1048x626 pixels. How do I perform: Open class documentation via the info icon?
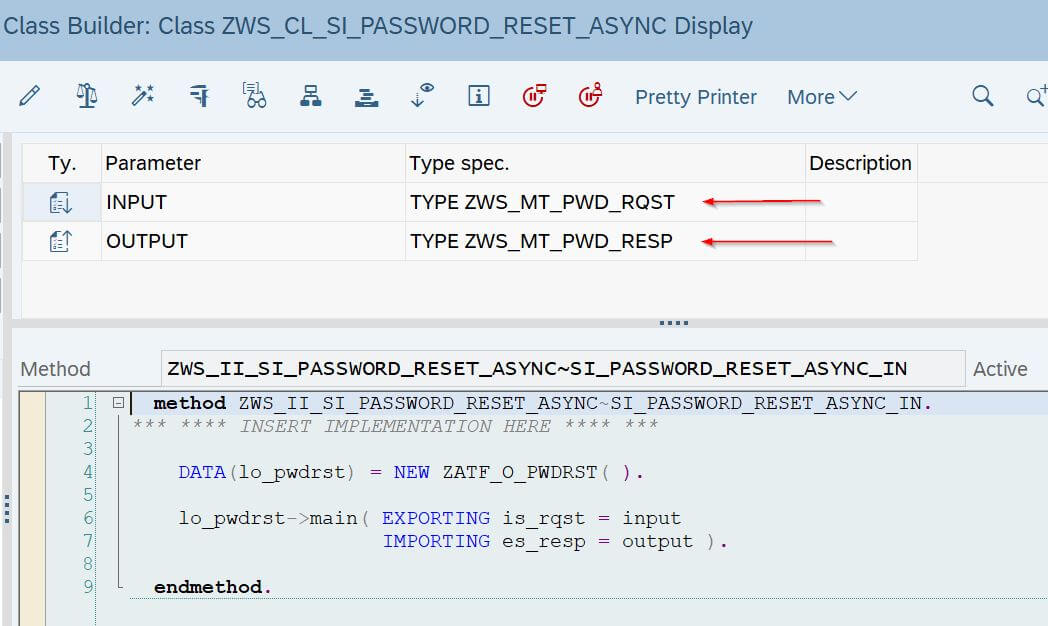478,96
